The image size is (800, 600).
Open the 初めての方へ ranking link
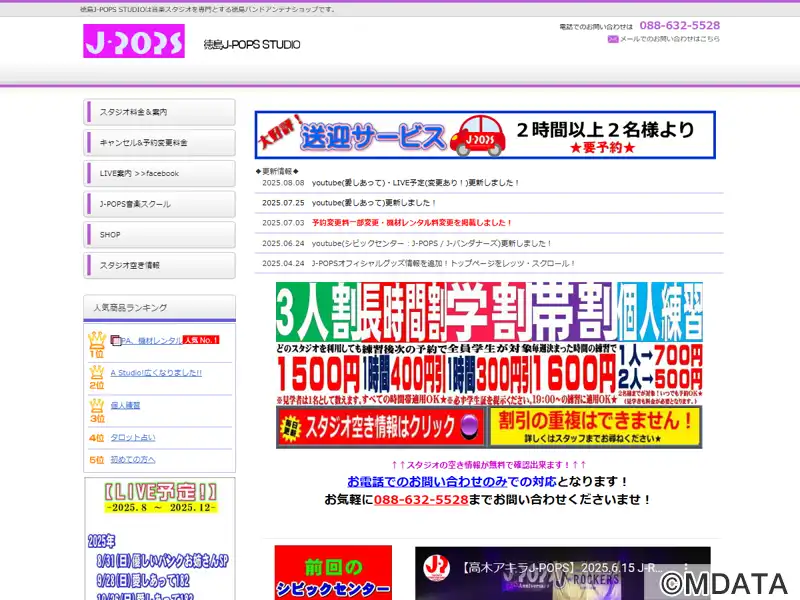[x=133, y=459]
